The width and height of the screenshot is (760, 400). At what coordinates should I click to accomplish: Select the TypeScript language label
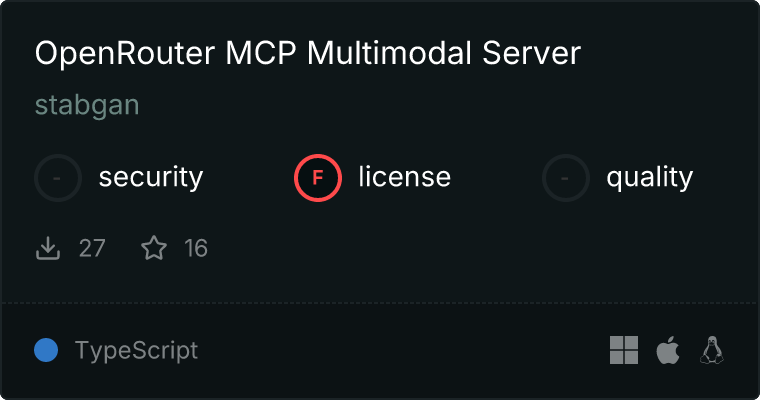136,351
